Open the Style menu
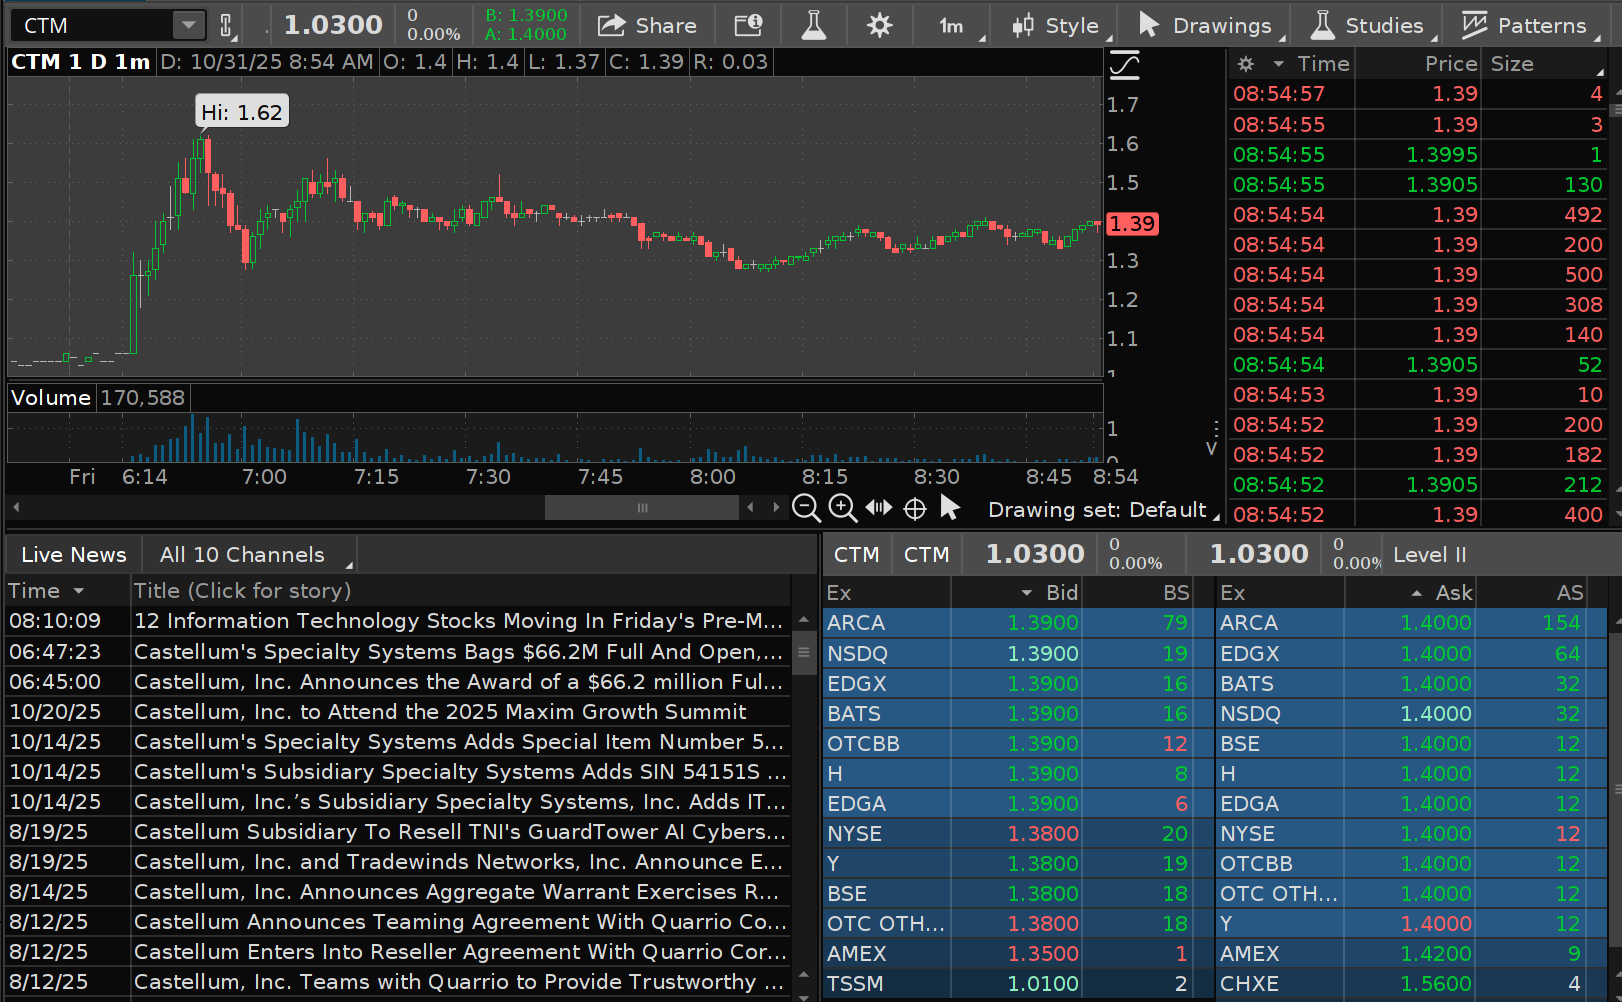The image size is (1622, 1002). [x=1055, y=26]
